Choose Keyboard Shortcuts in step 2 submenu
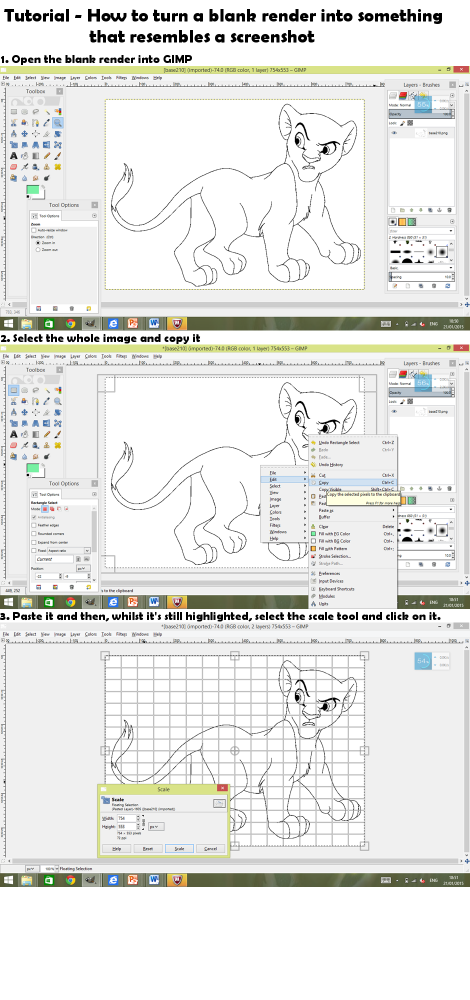Image resolution: width=470 pixels, height=1000 pixels. 353,589
